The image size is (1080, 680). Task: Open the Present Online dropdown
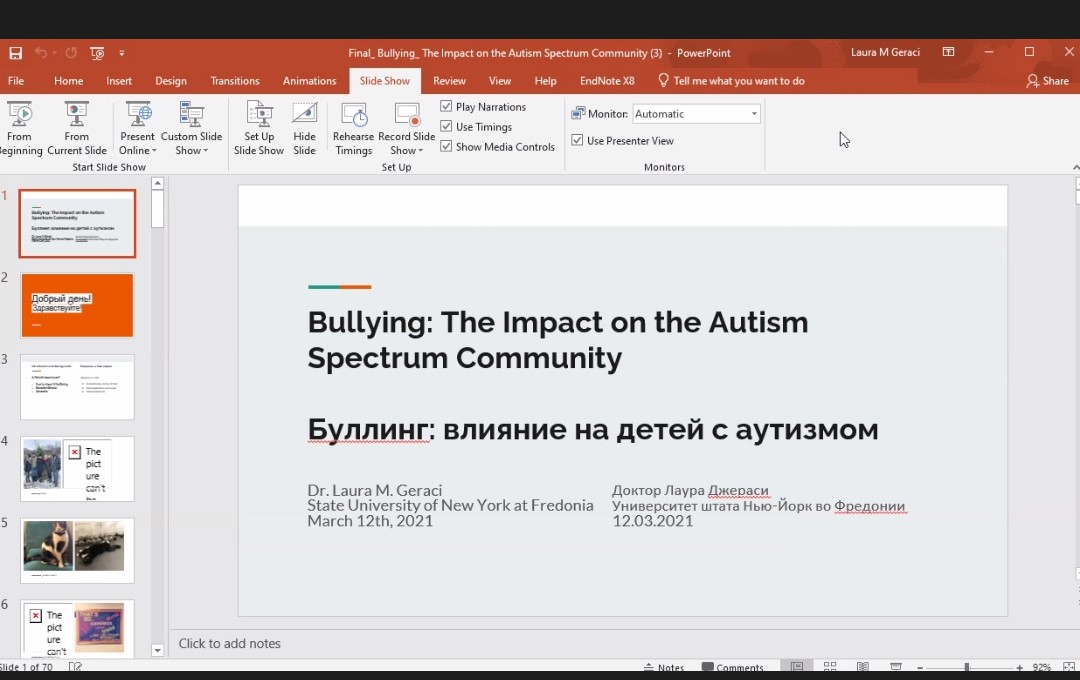[x=137, y=150]
